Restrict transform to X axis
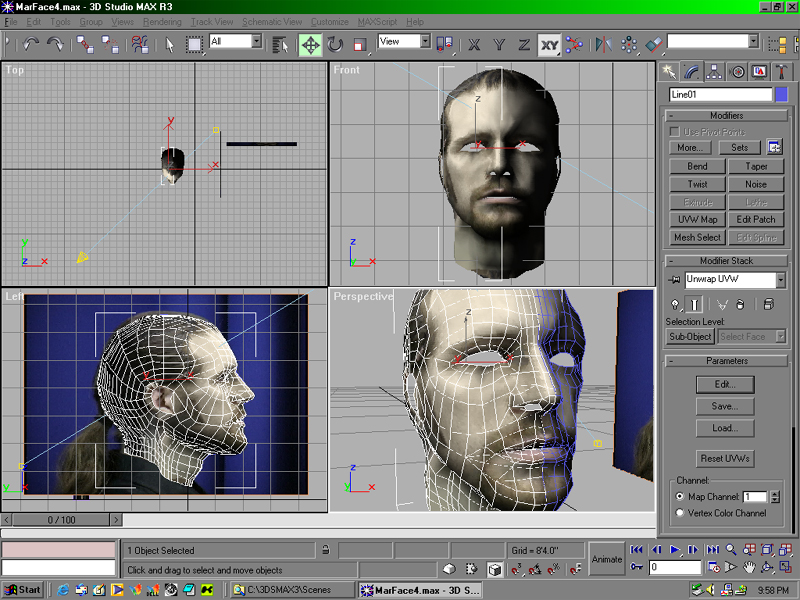This screenshot has height=600, width=800. [474, 44]
